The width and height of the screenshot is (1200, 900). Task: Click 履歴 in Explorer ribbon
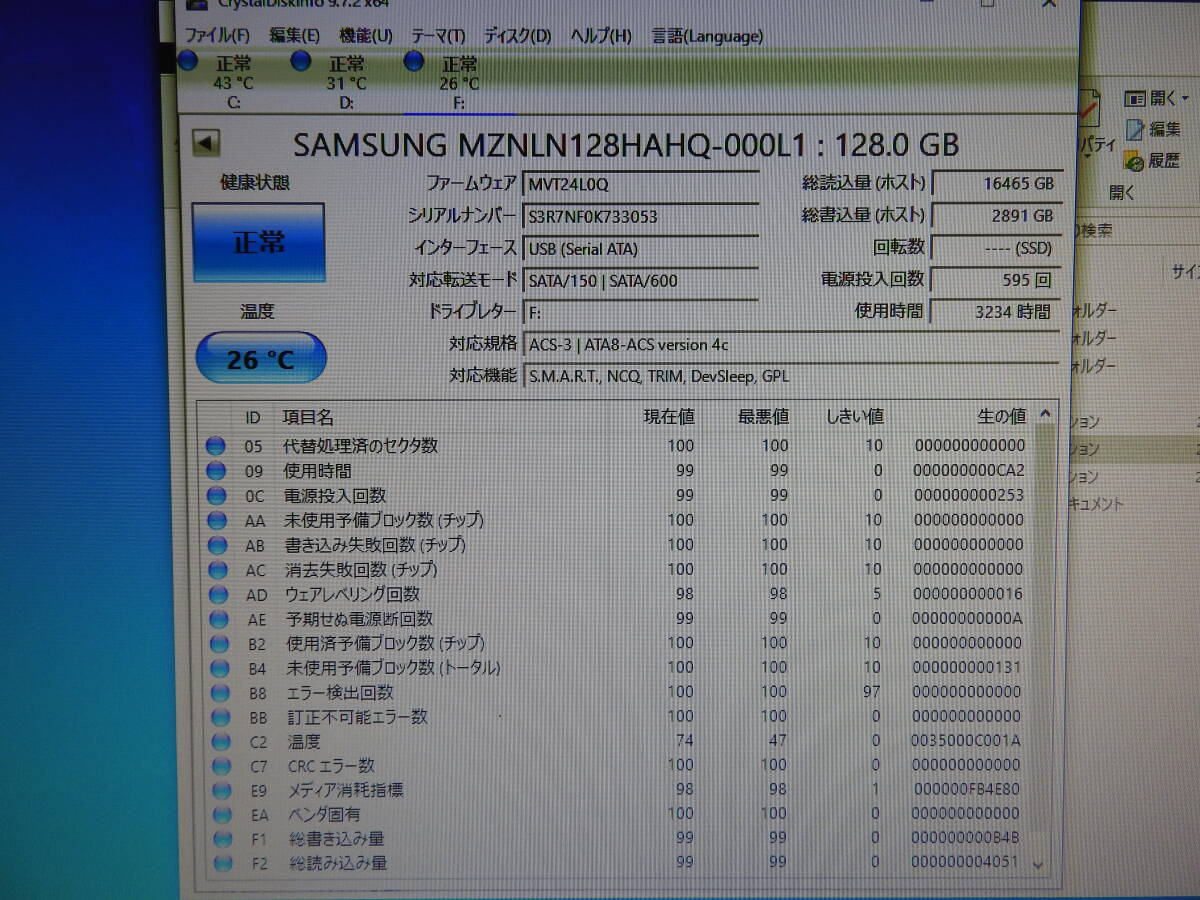pos(1152,160)
